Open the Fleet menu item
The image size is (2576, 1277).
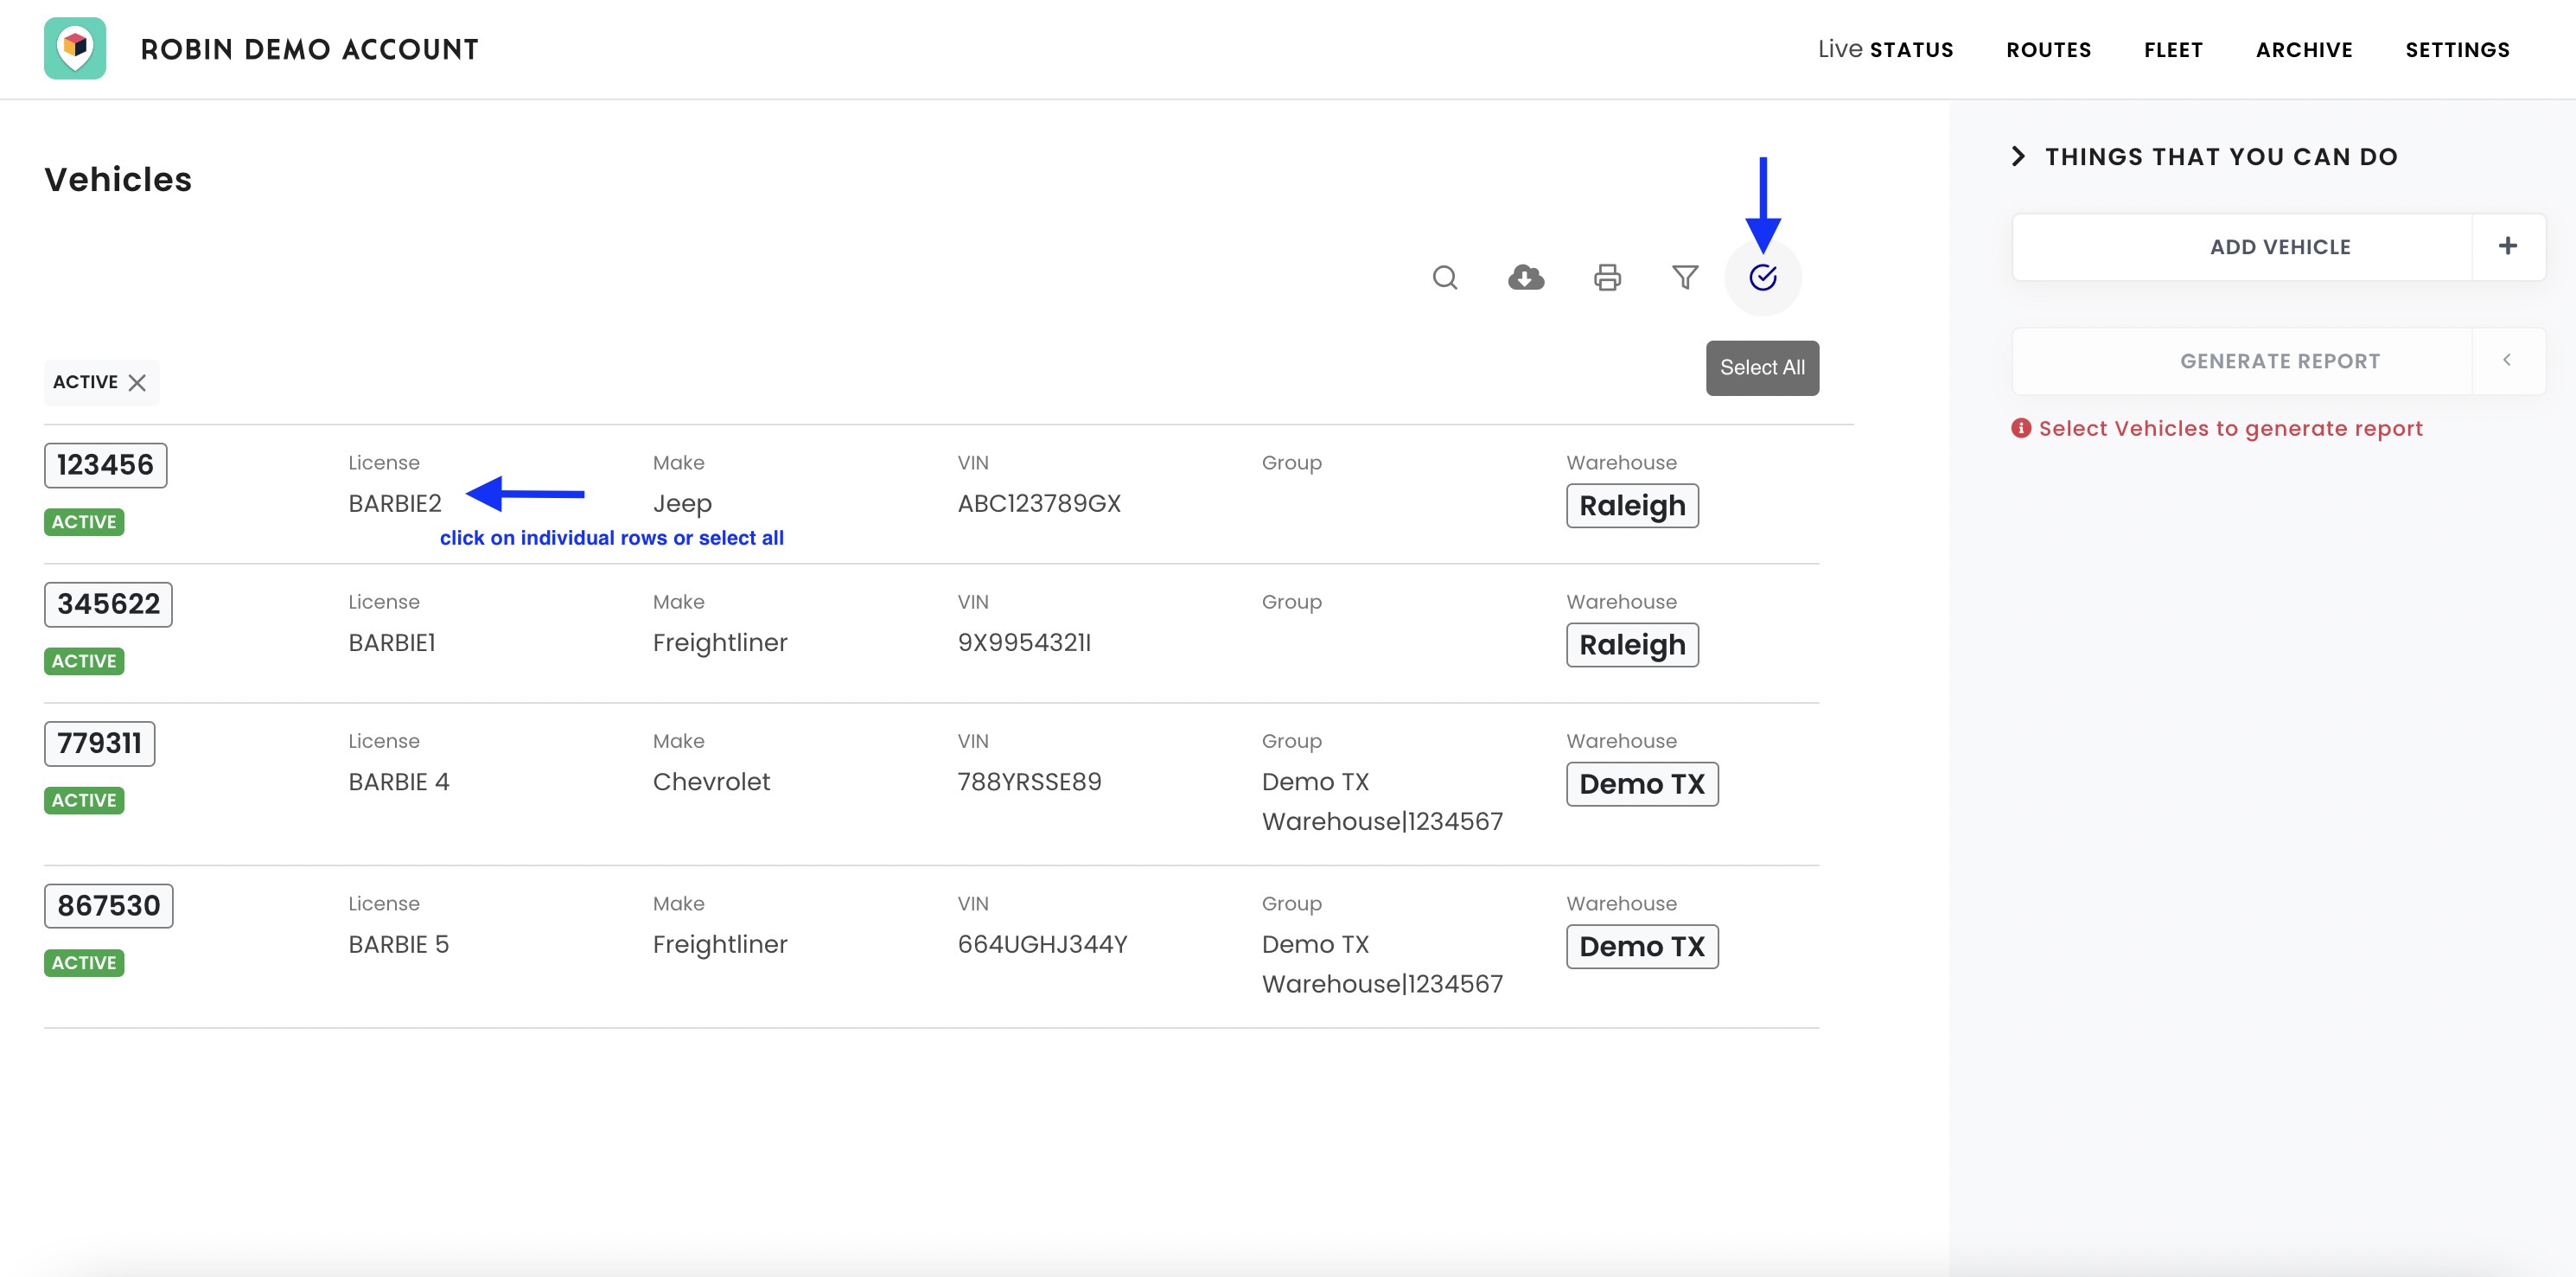[2172, 49]
